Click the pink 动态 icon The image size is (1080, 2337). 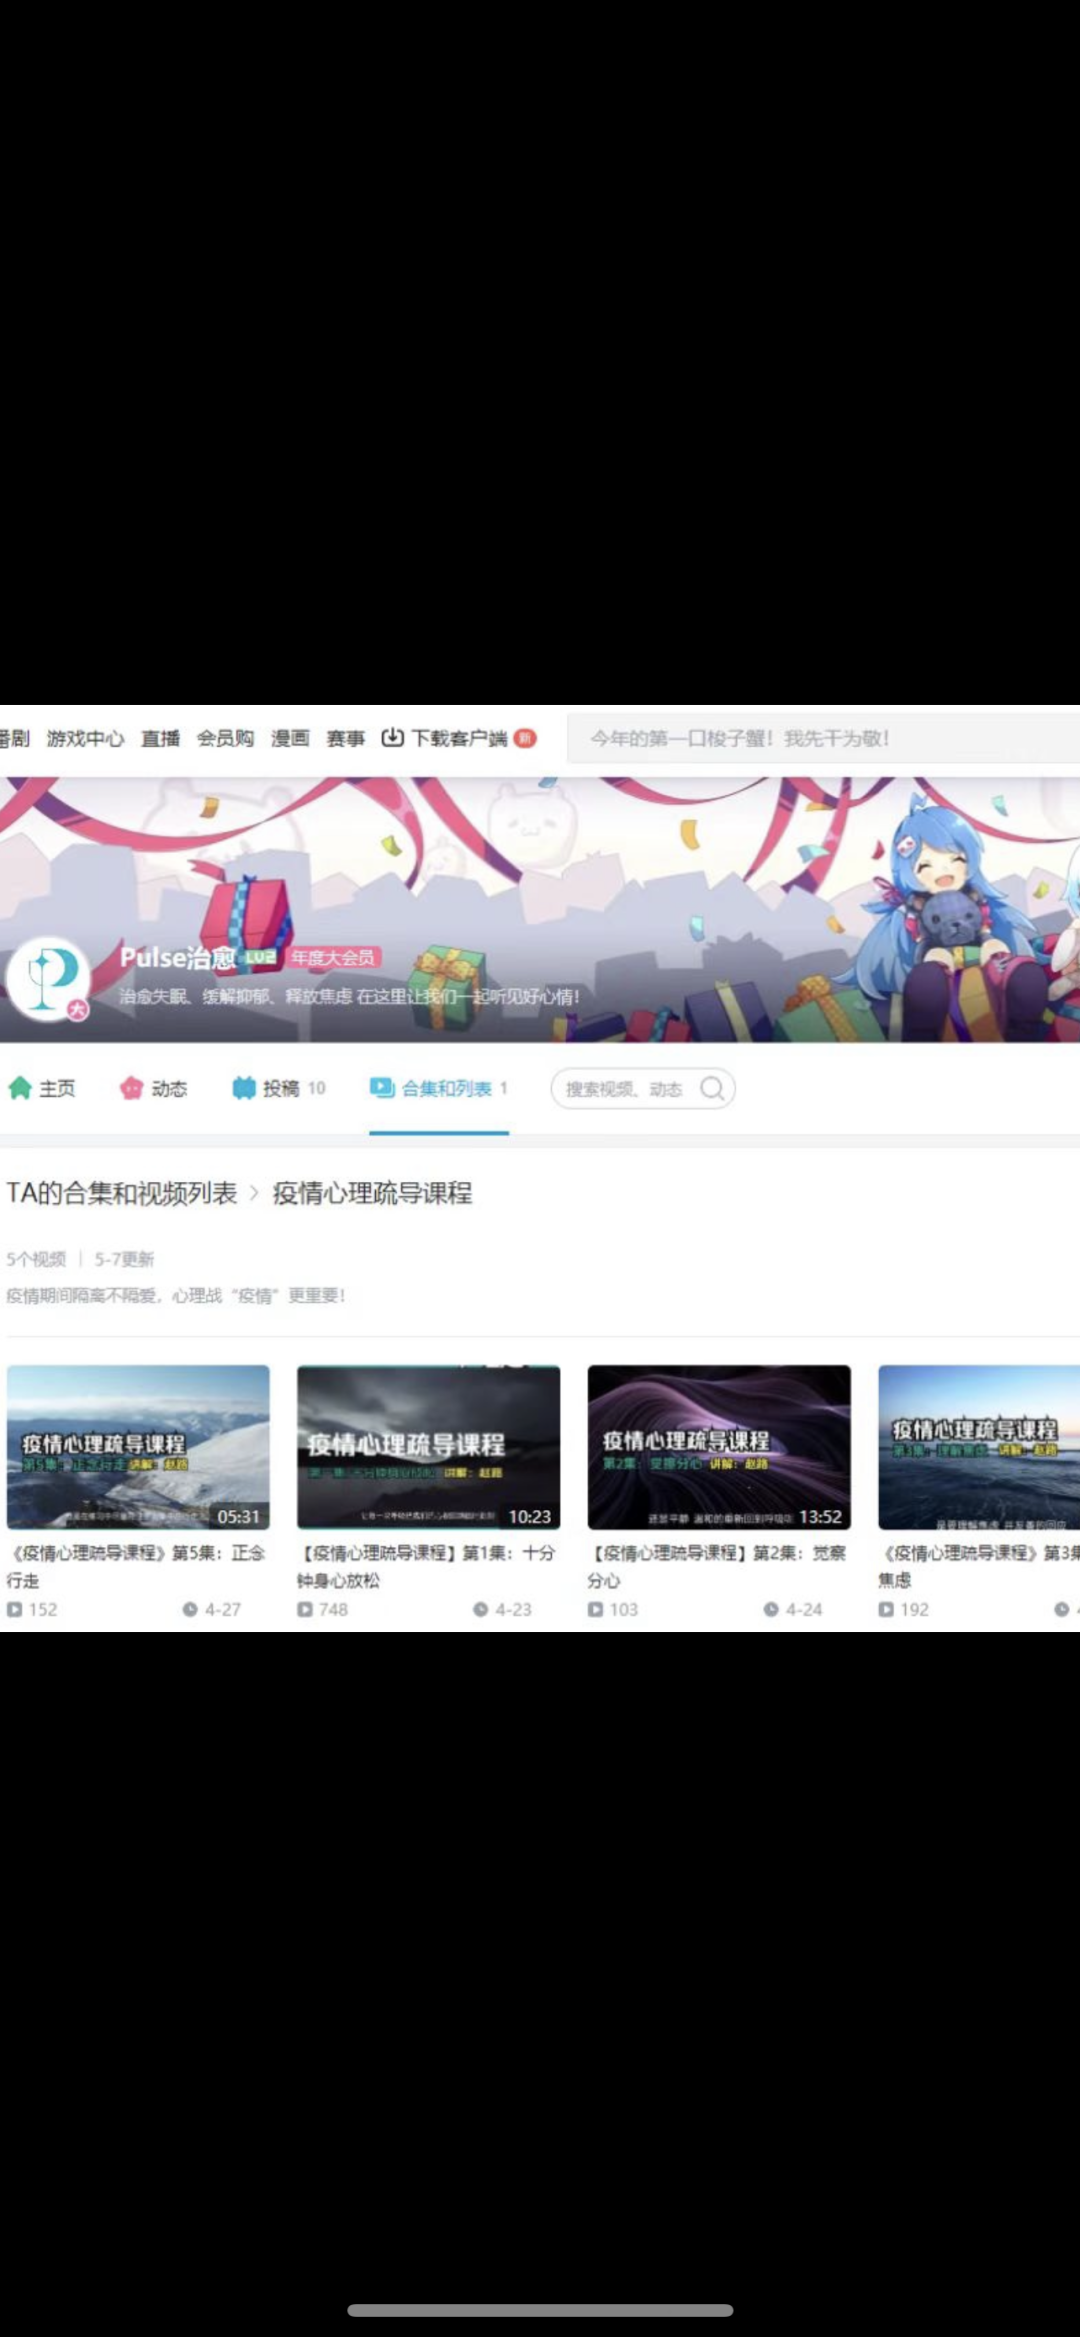131,1088
